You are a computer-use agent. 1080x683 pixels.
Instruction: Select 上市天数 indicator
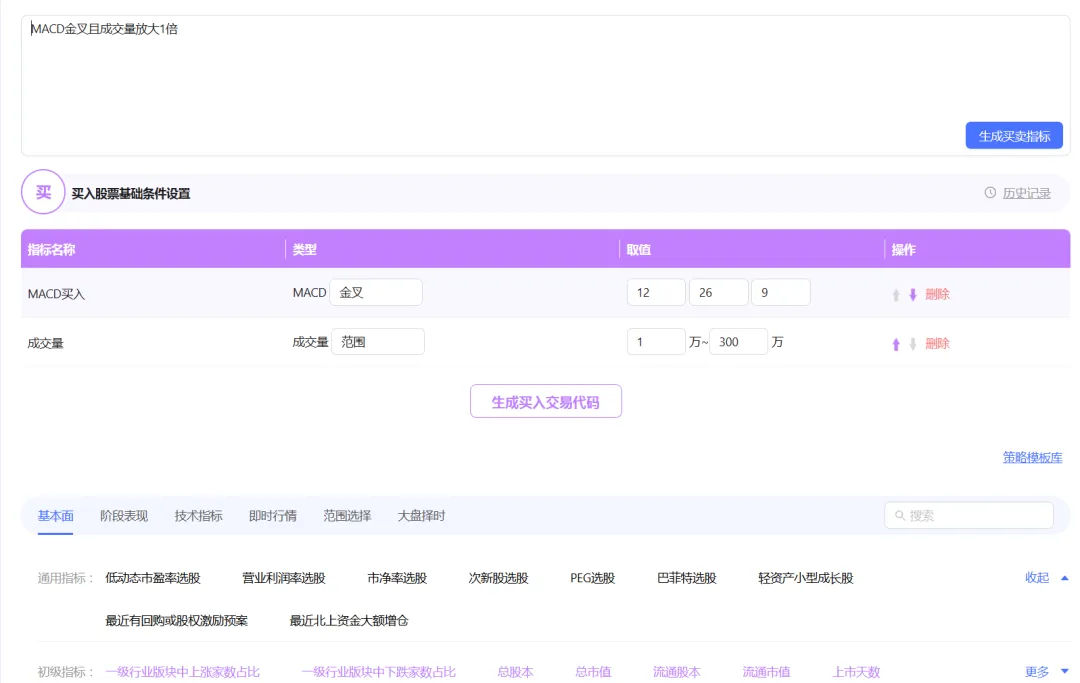pyautogui.click(x=856, y=672)
